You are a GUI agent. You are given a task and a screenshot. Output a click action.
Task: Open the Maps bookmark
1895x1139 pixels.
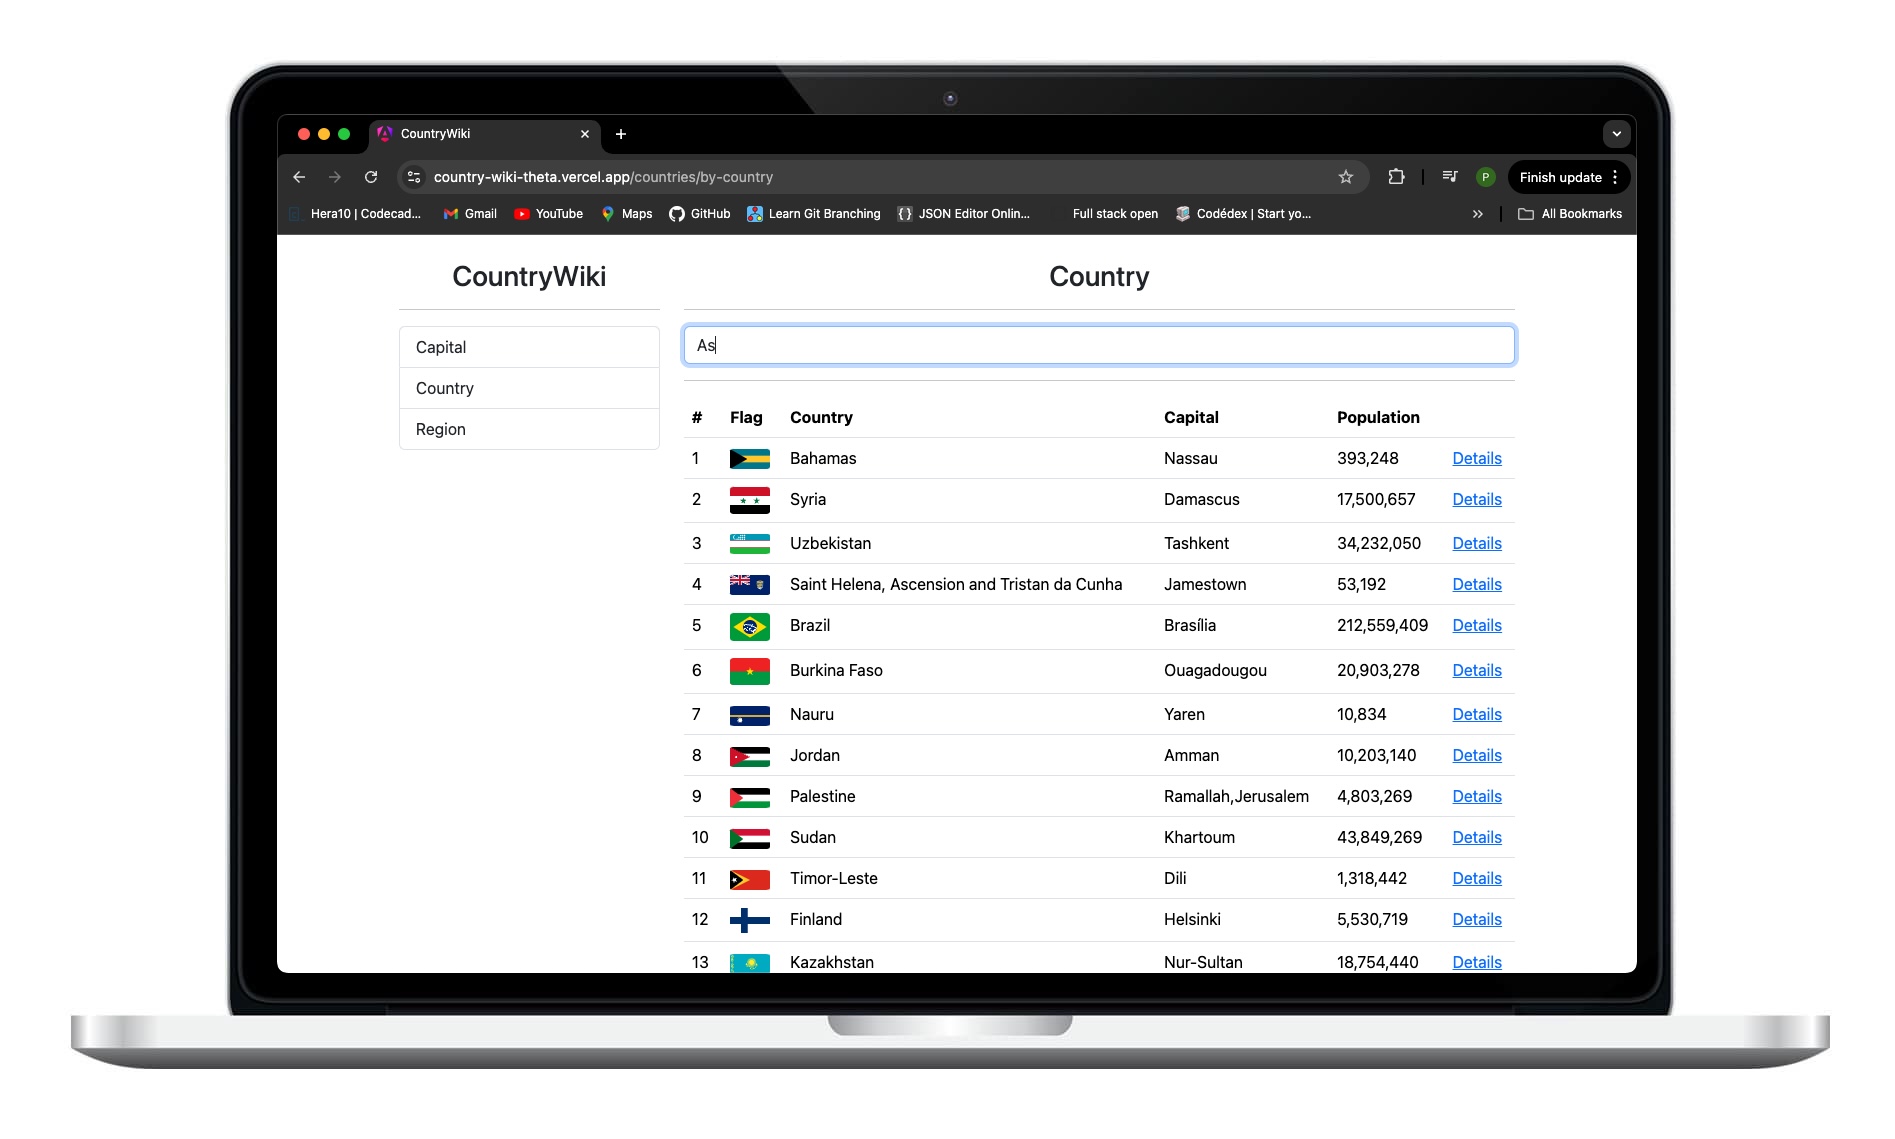point(627,214)
